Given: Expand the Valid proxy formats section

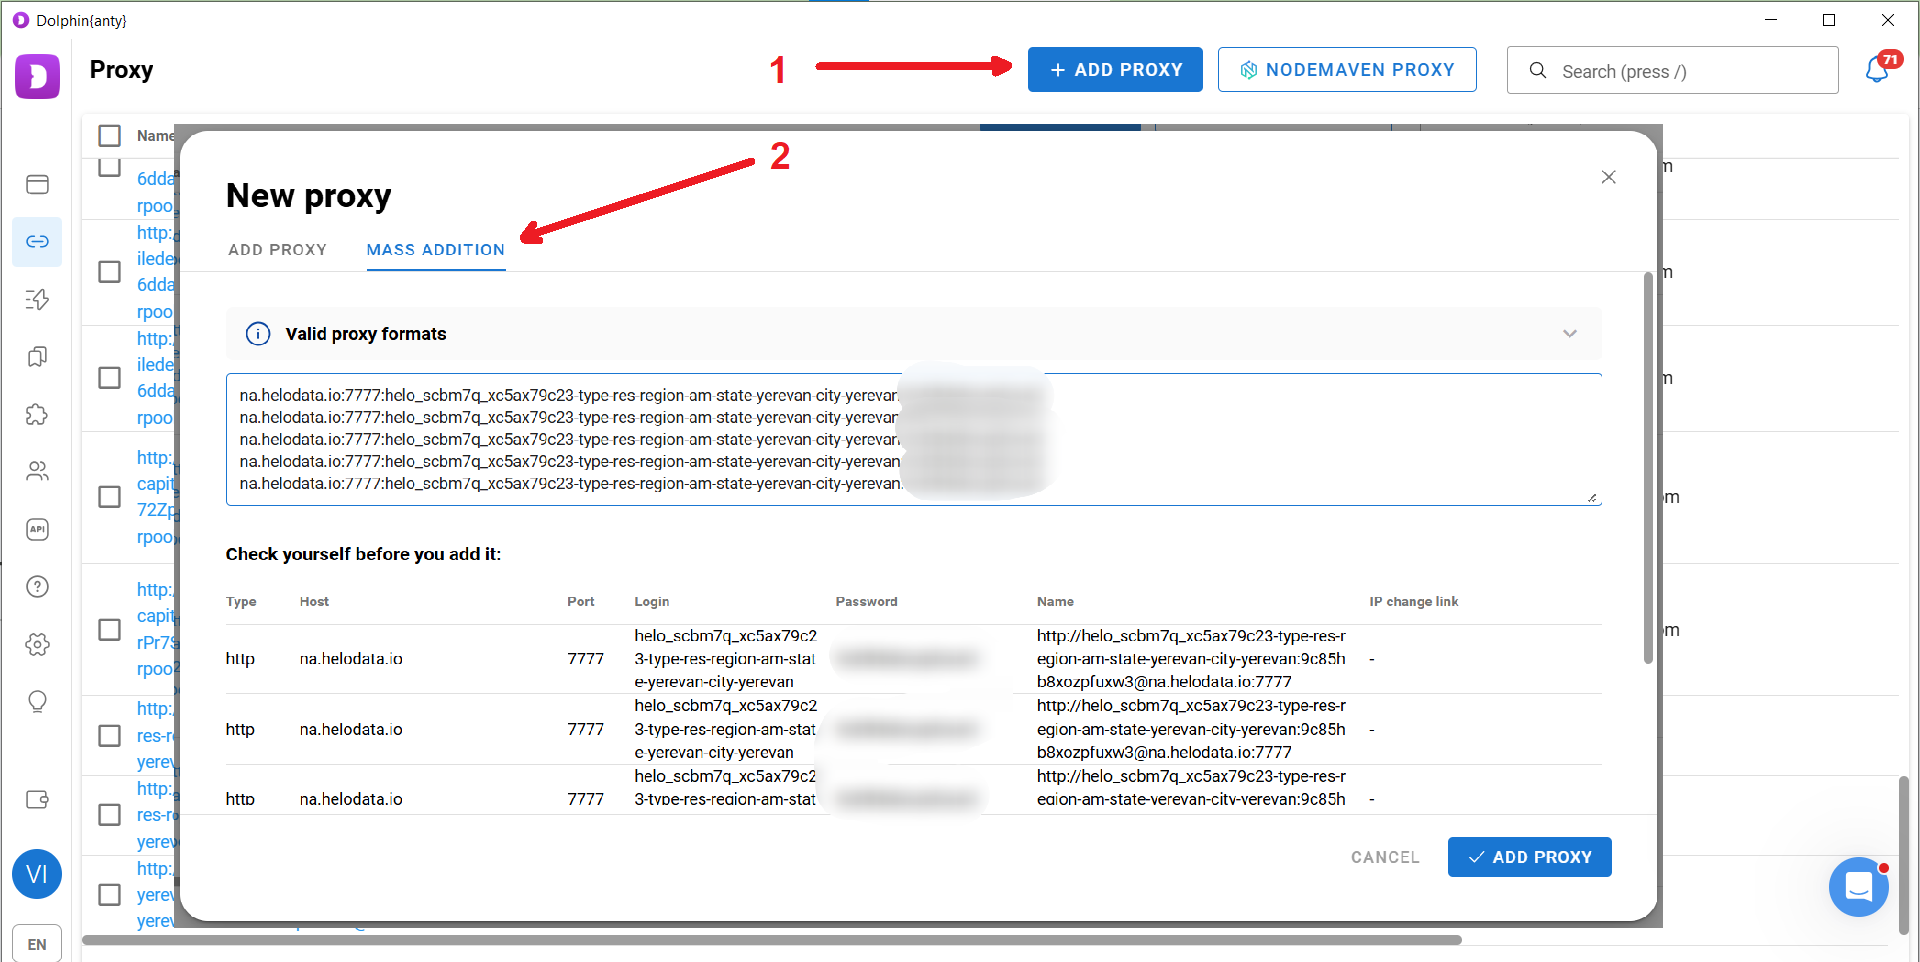Looking at the screenshot, I should pos(1569,334).
